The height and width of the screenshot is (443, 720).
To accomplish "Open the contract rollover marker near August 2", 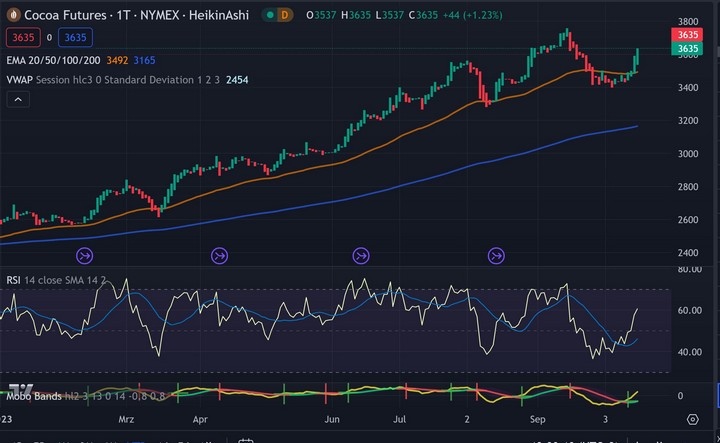I will point(496,256).
